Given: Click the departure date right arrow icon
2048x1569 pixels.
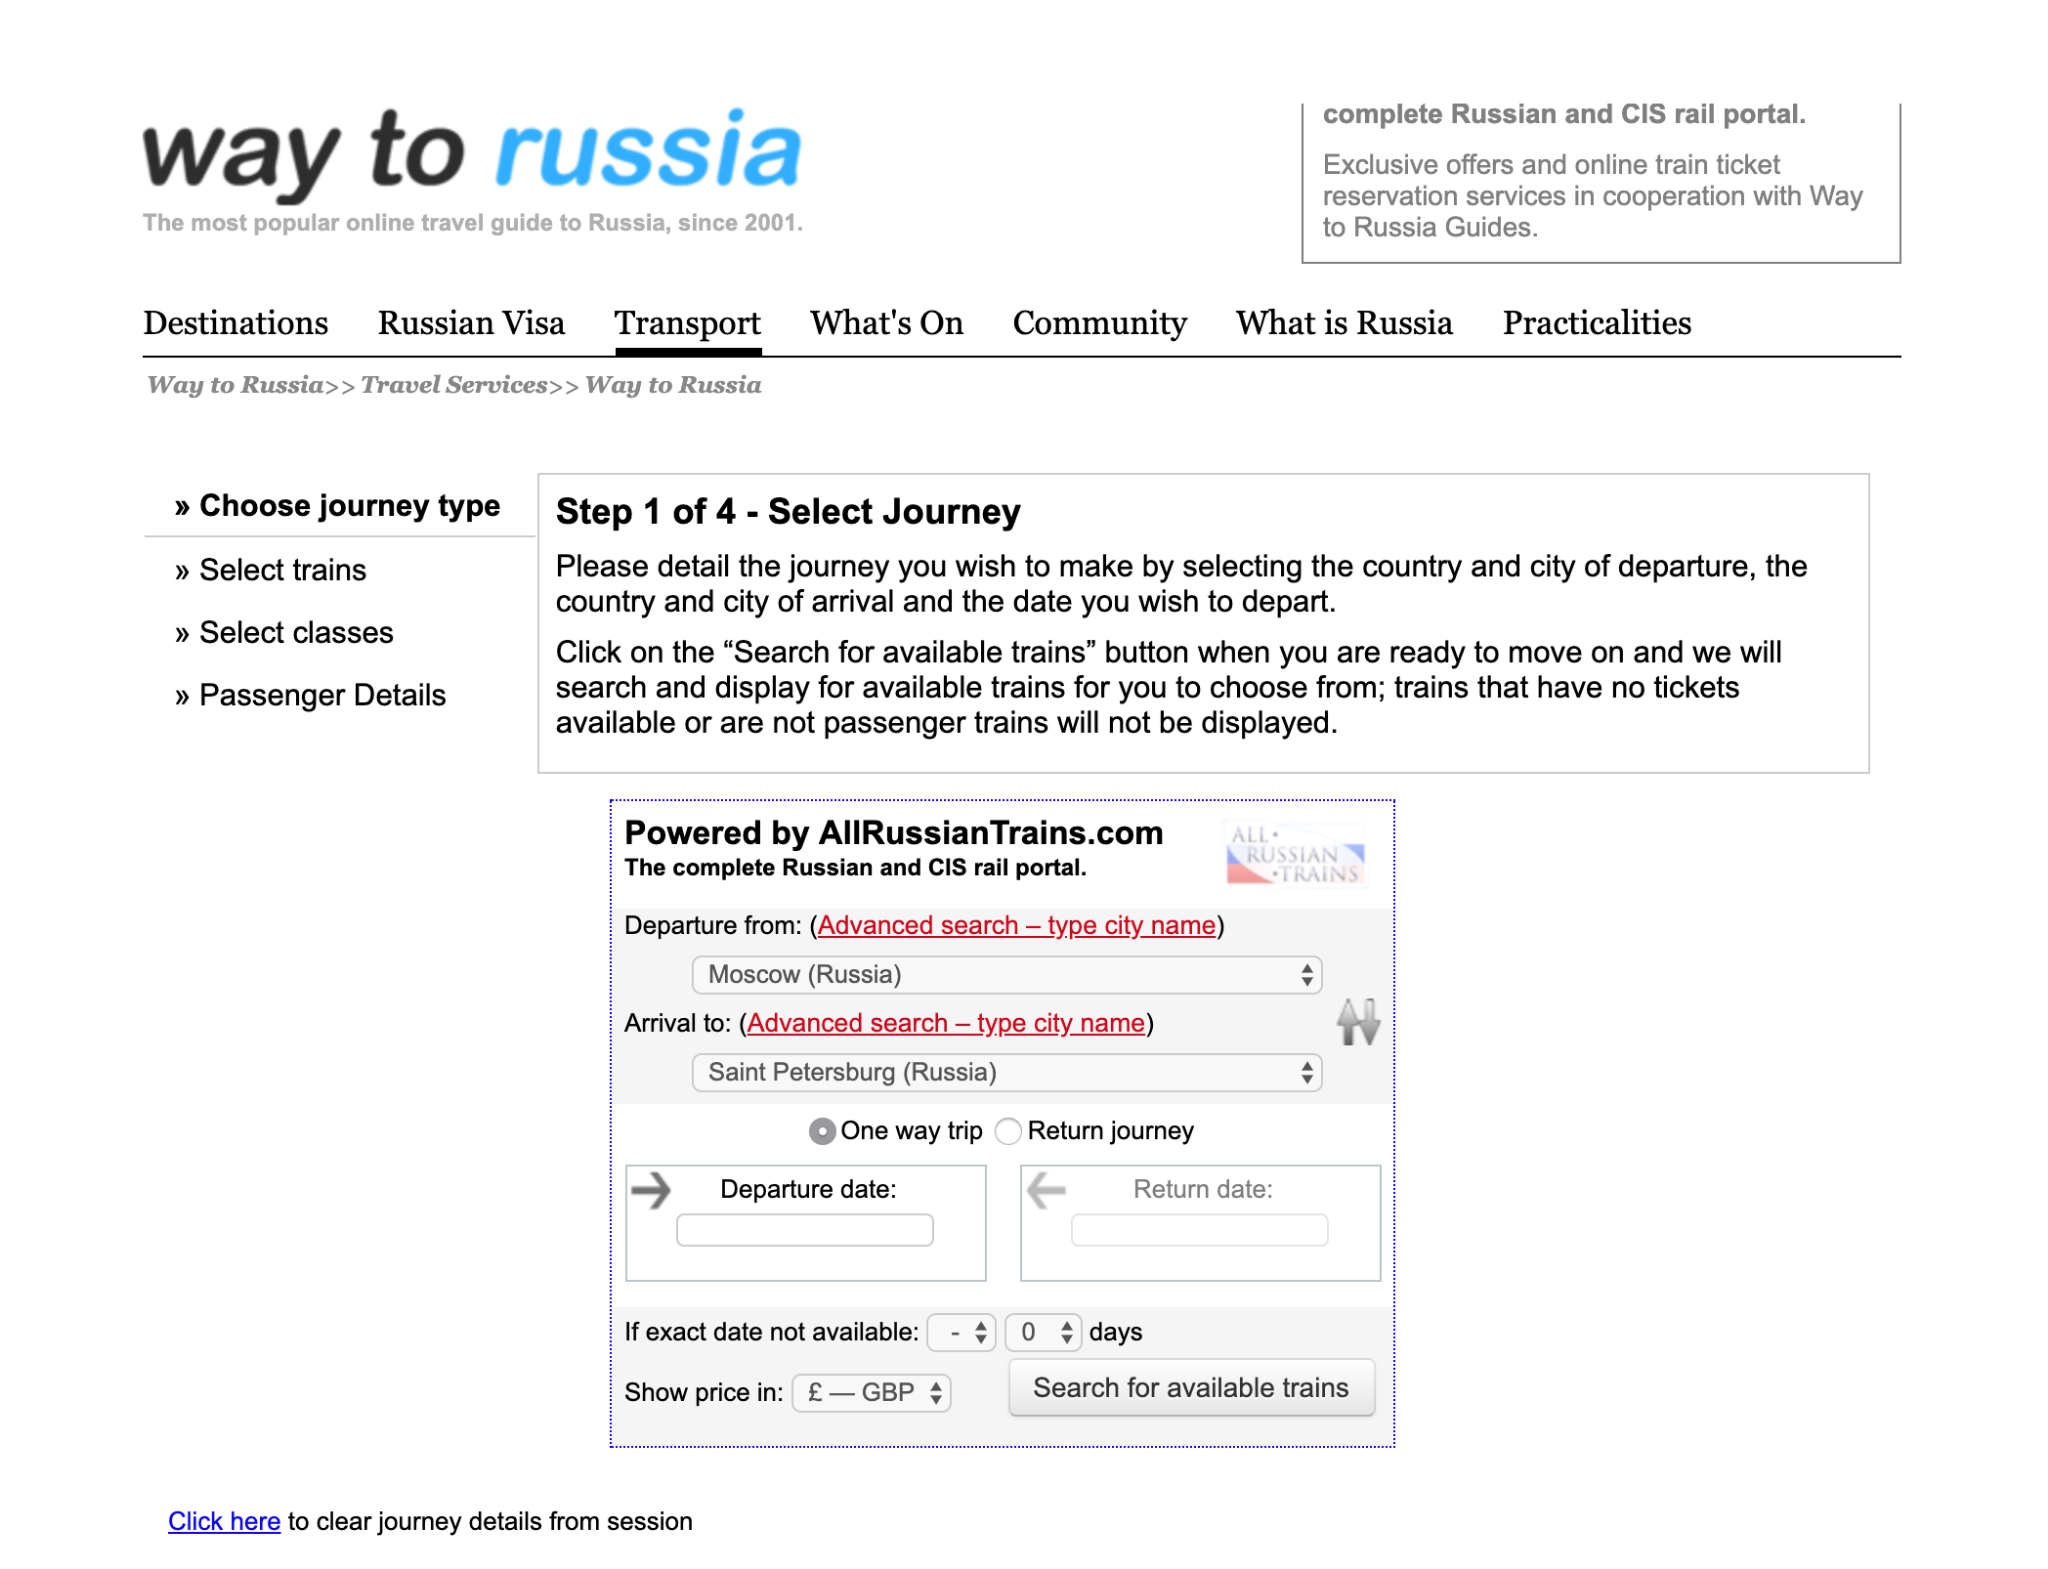Looking at the screenshot, I should click(651, 1190).
